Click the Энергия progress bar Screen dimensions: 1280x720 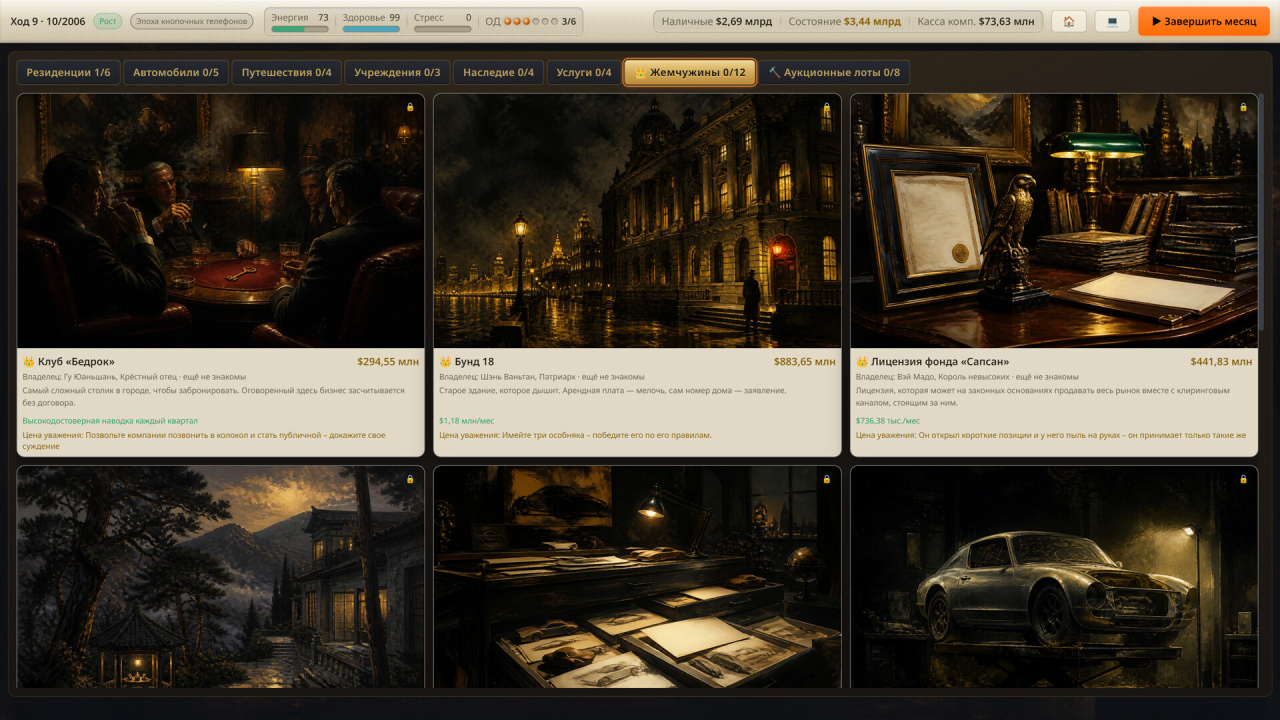coord(300,29)
